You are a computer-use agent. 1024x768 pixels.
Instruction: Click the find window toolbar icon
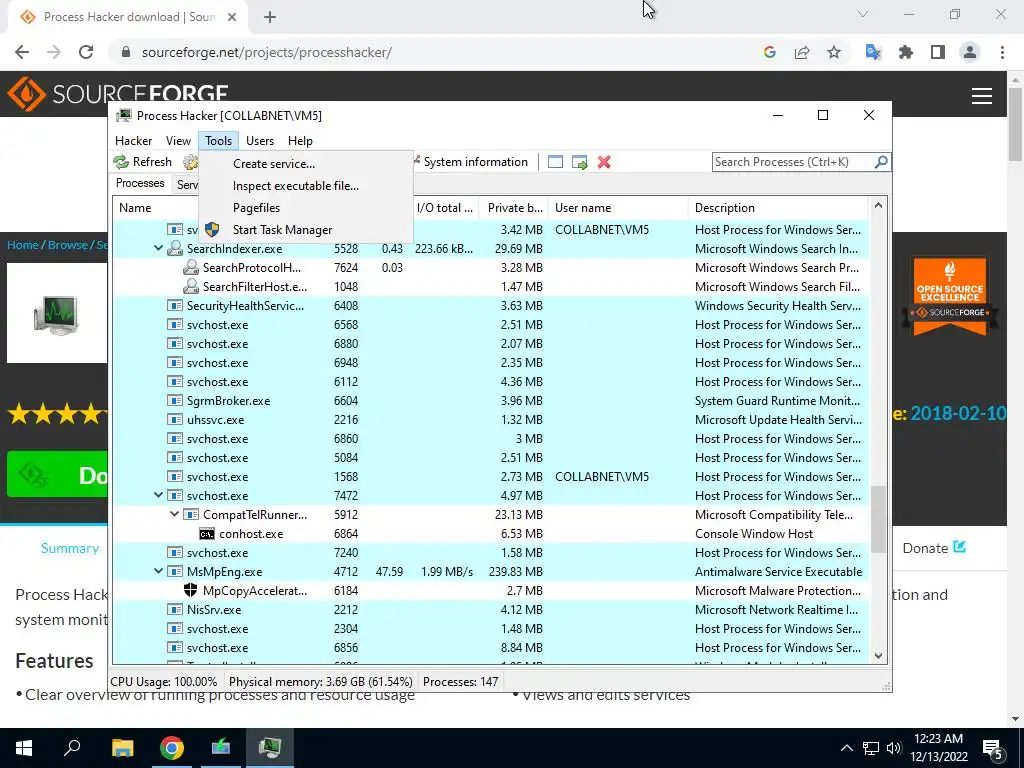coord(555,162)
